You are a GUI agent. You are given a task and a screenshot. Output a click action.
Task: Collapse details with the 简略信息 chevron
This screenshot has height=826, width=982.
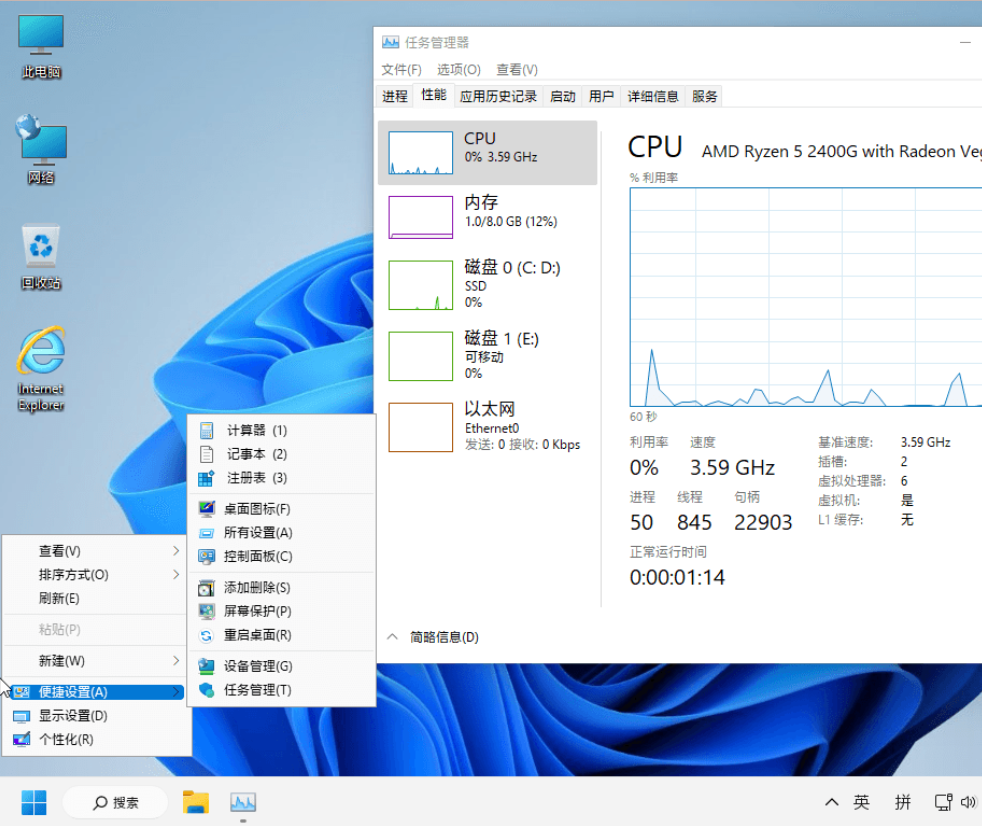tap(393, 637)
